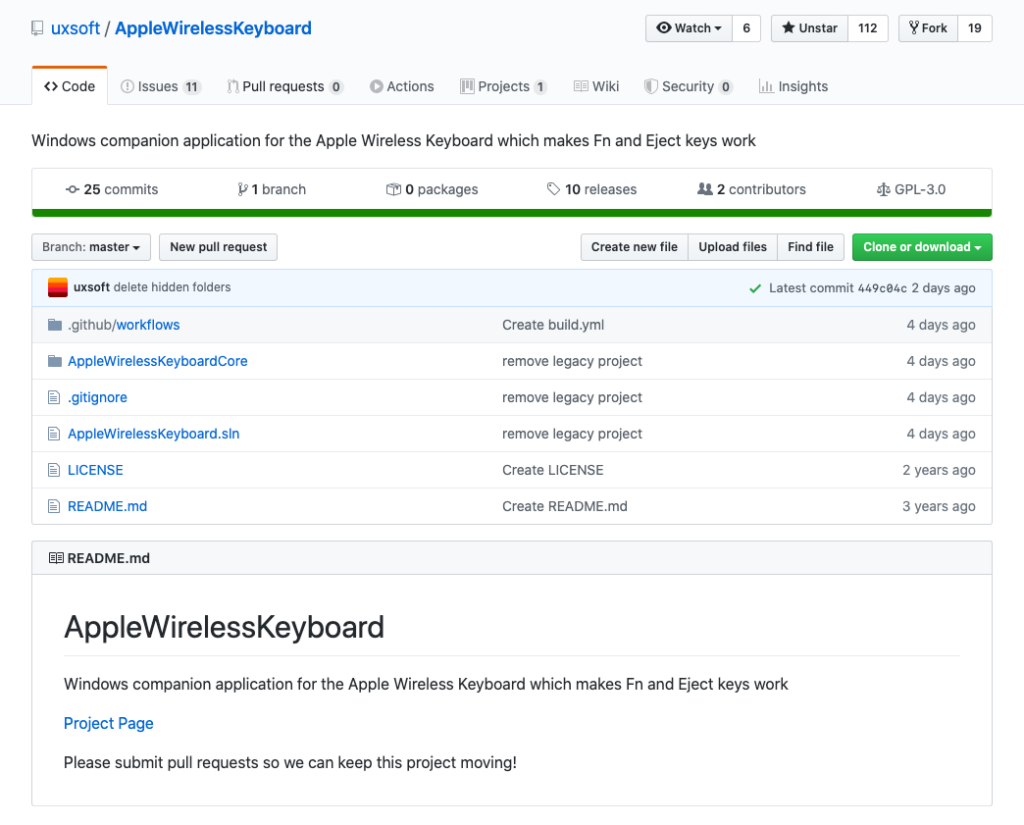Viewport: 1024px width, 825px height.
Task: Open the Create README.md commit message
Action: [x=565, y=506]
